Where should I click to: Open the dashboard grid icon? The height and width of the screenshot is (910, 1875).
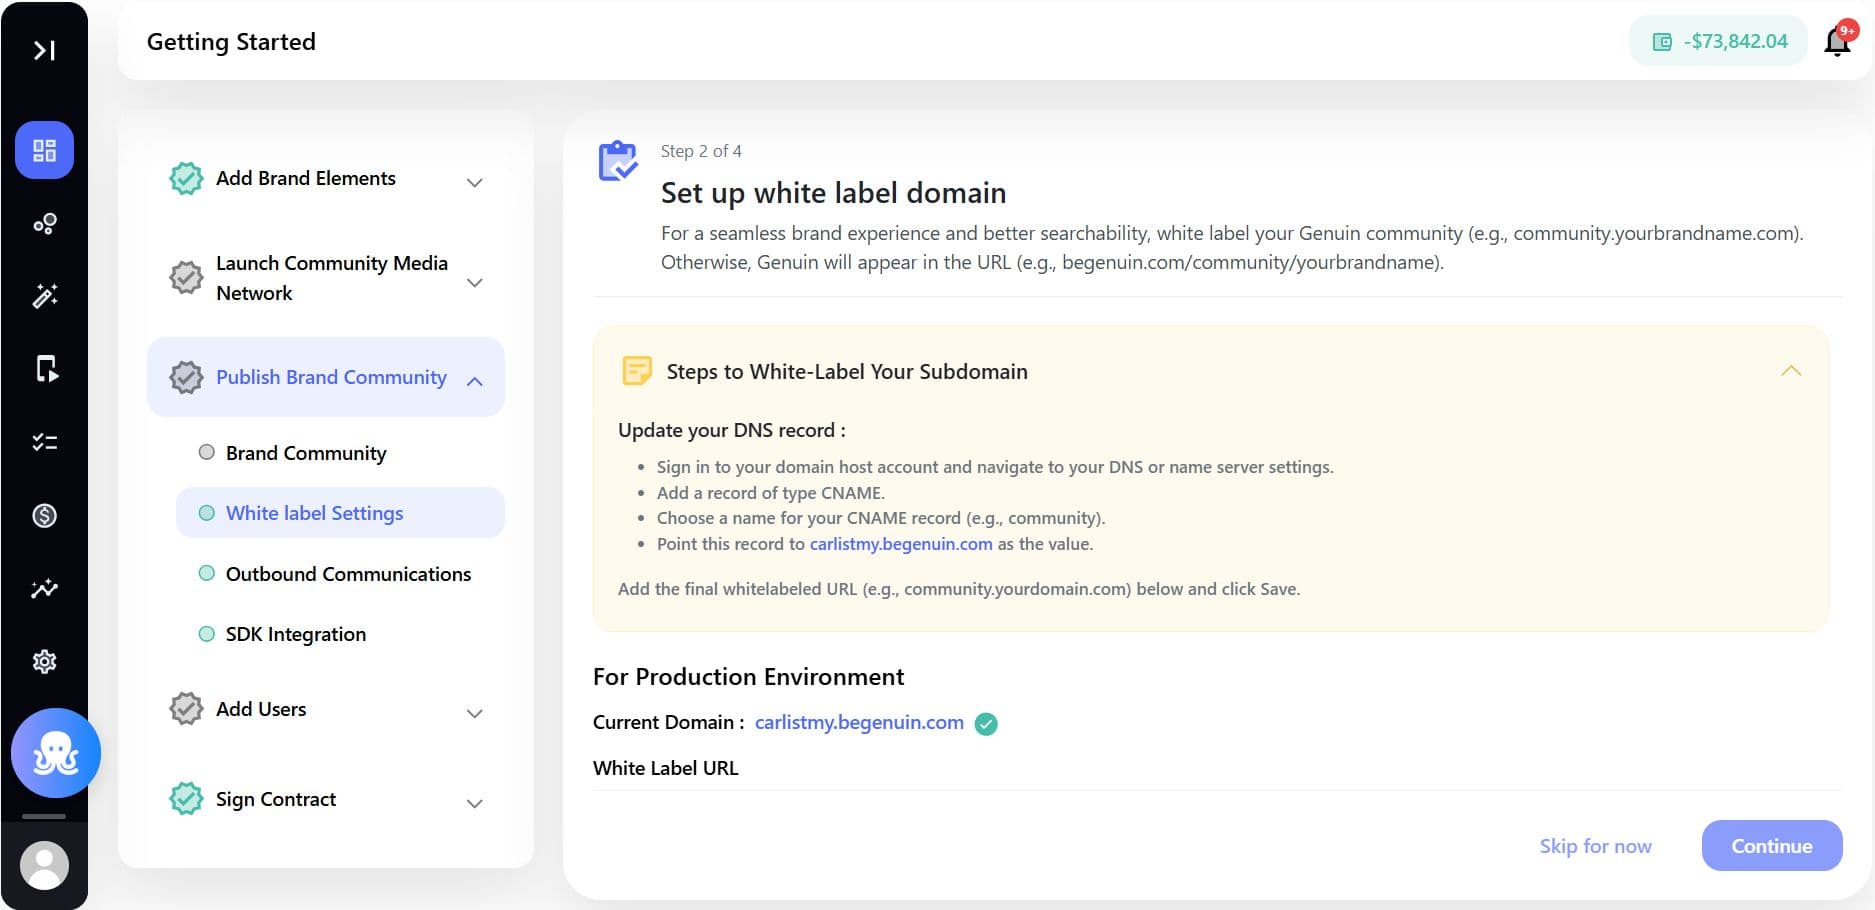coord(44,150)
